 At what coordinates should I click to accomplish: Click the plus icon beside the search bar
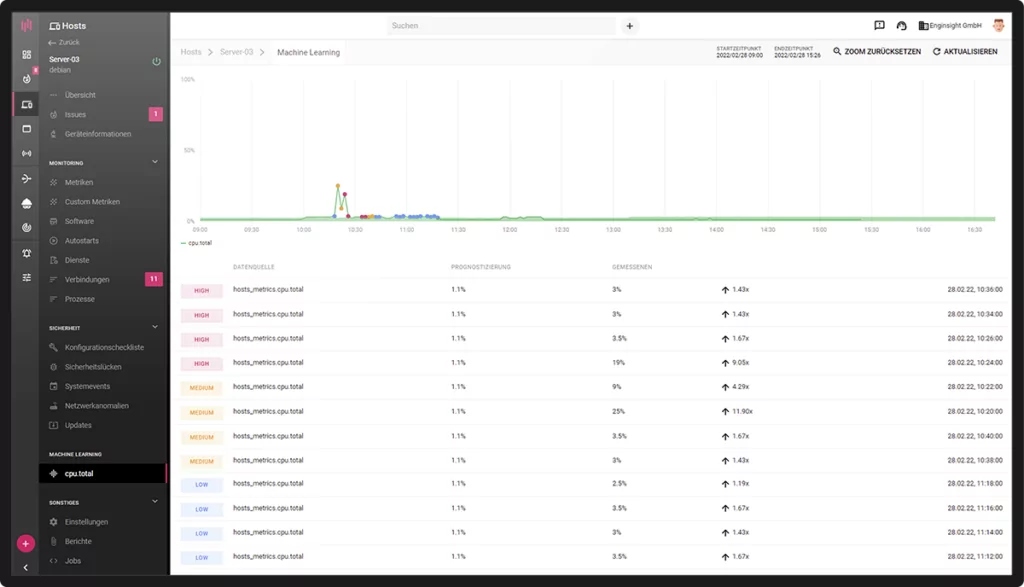(629, 25)
